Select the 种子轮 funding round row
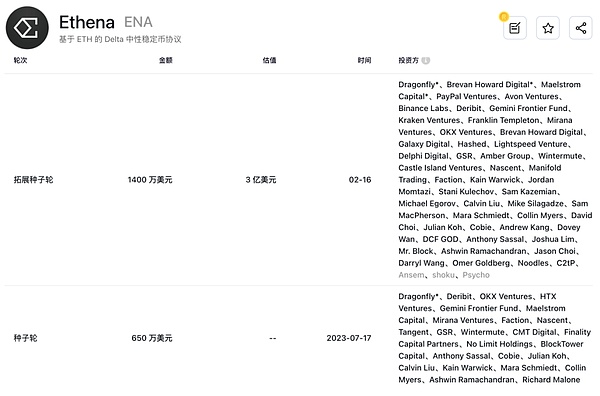Image resolution: width=600 pixels, height=396 pixels. [298, 338]
